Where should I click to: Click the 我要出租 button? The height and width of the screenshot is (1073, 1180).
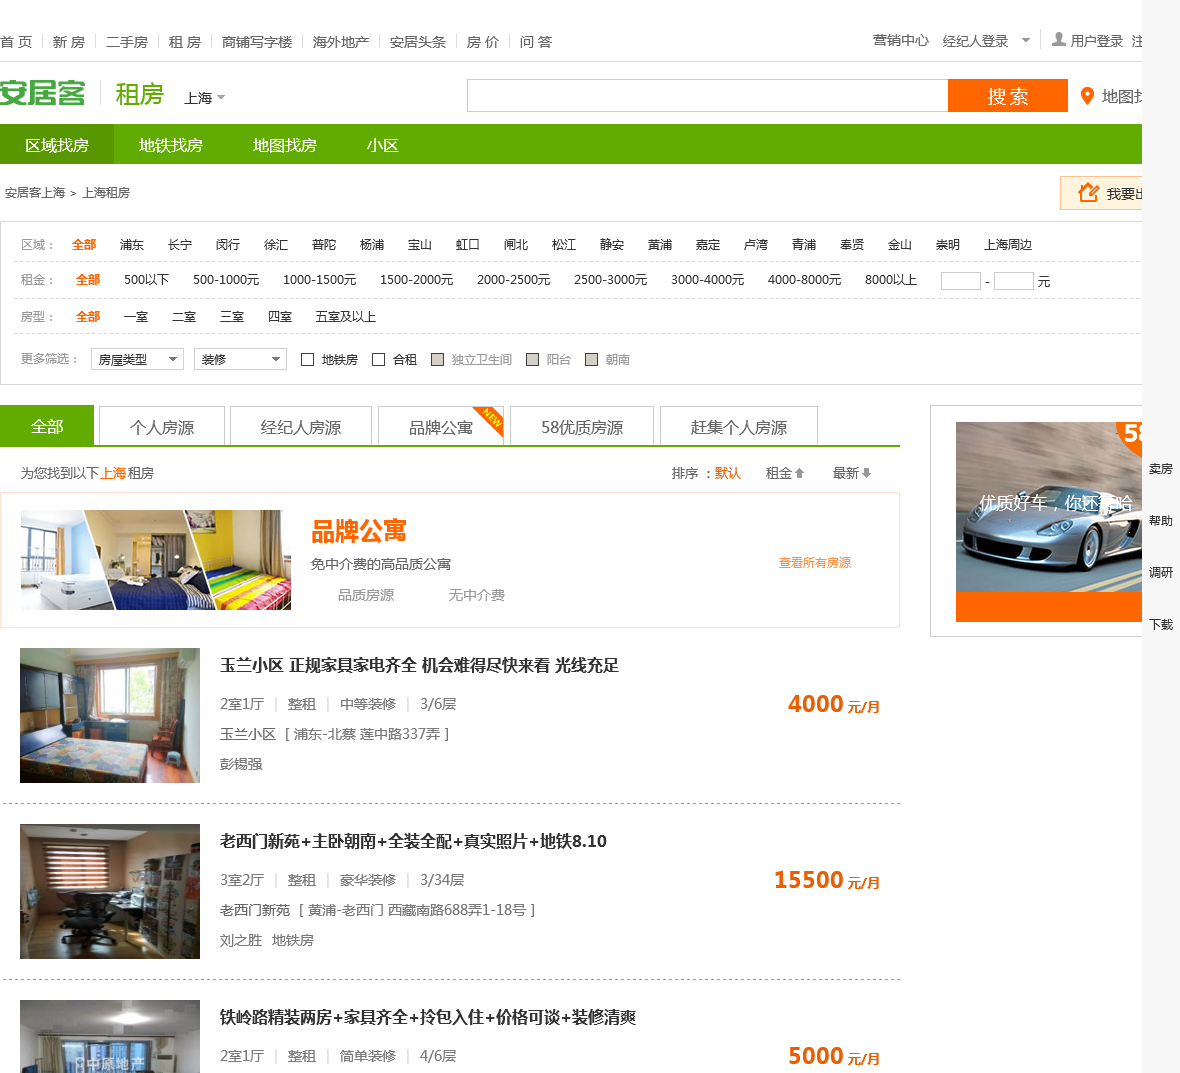pyautogui.click(x=1102, y=193)
